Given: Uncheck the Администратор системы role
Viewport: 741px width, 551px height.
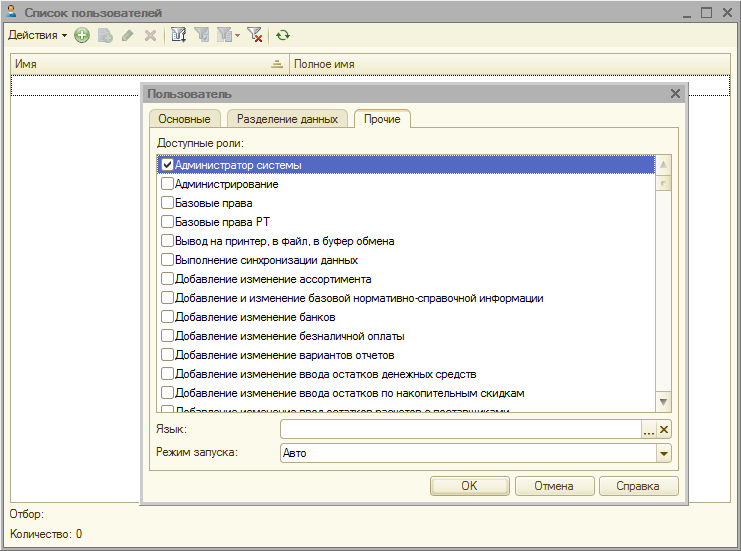Looking at the screenshot, I should 168,165.
